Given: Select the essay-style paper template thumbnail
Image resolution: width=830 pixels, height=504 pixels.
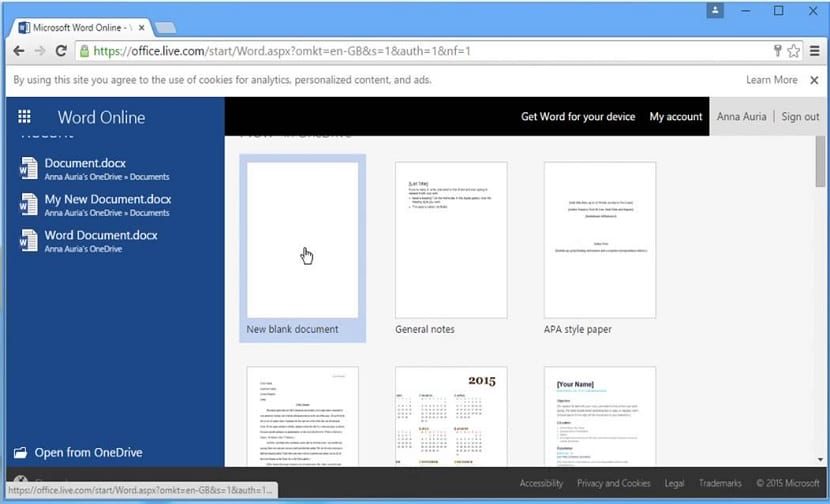Looking at the screenshot, I should pos(302,417).
